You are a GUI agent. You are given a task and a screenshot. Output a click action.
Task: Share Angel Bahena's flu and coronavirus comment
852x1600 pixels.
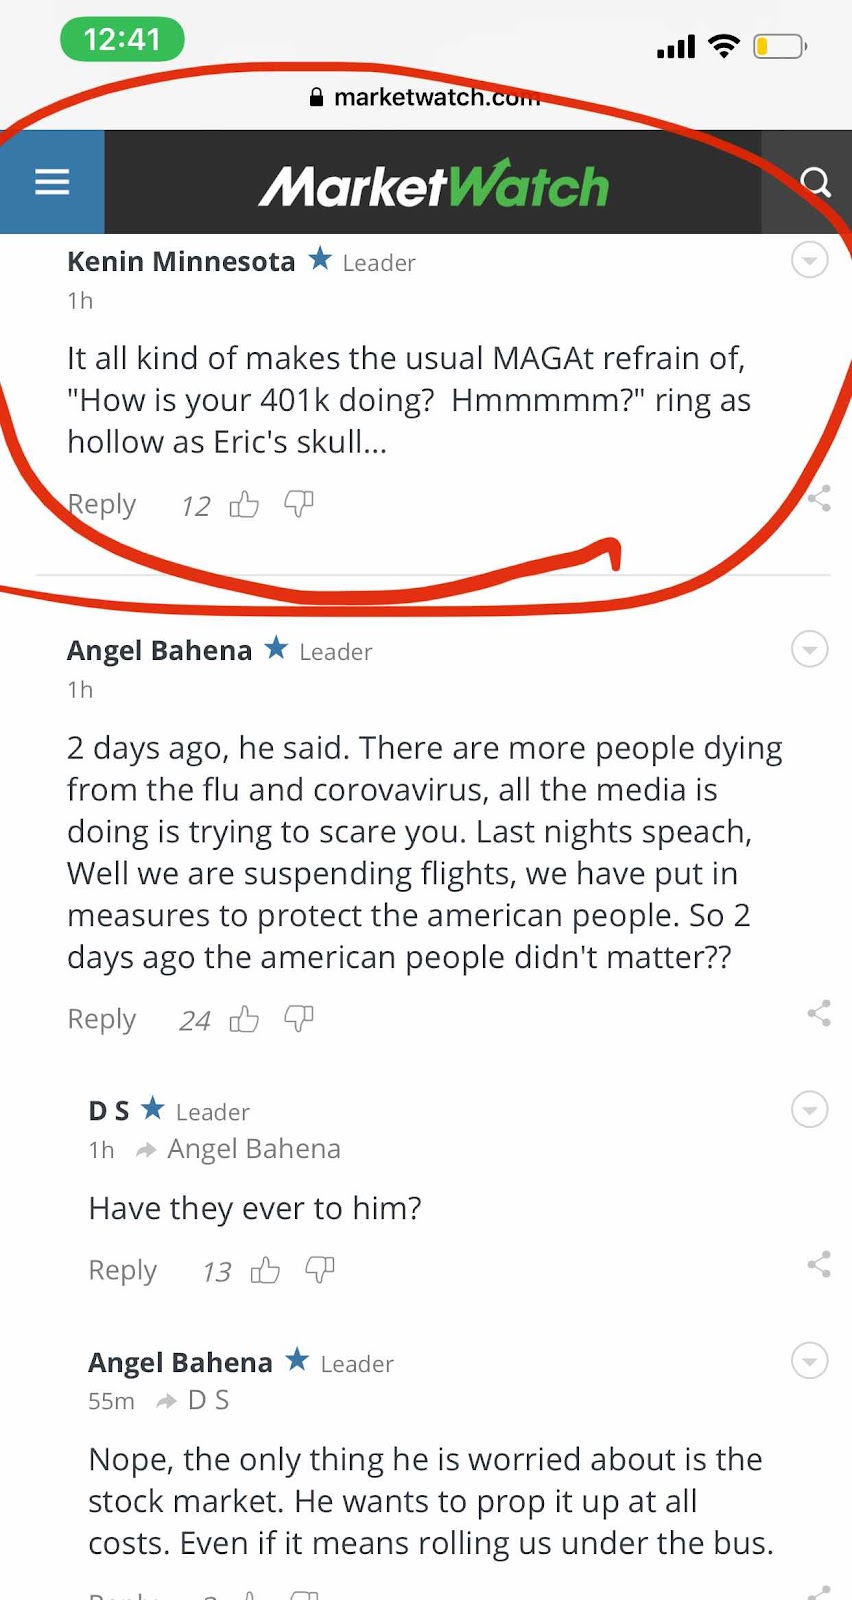click(x=819, y=1013)
